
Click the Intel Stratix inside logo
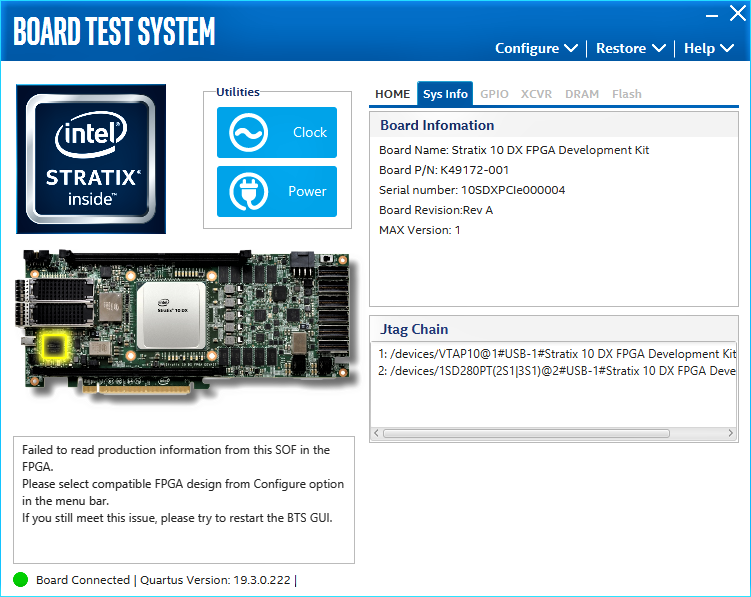[x=91, y=159]
